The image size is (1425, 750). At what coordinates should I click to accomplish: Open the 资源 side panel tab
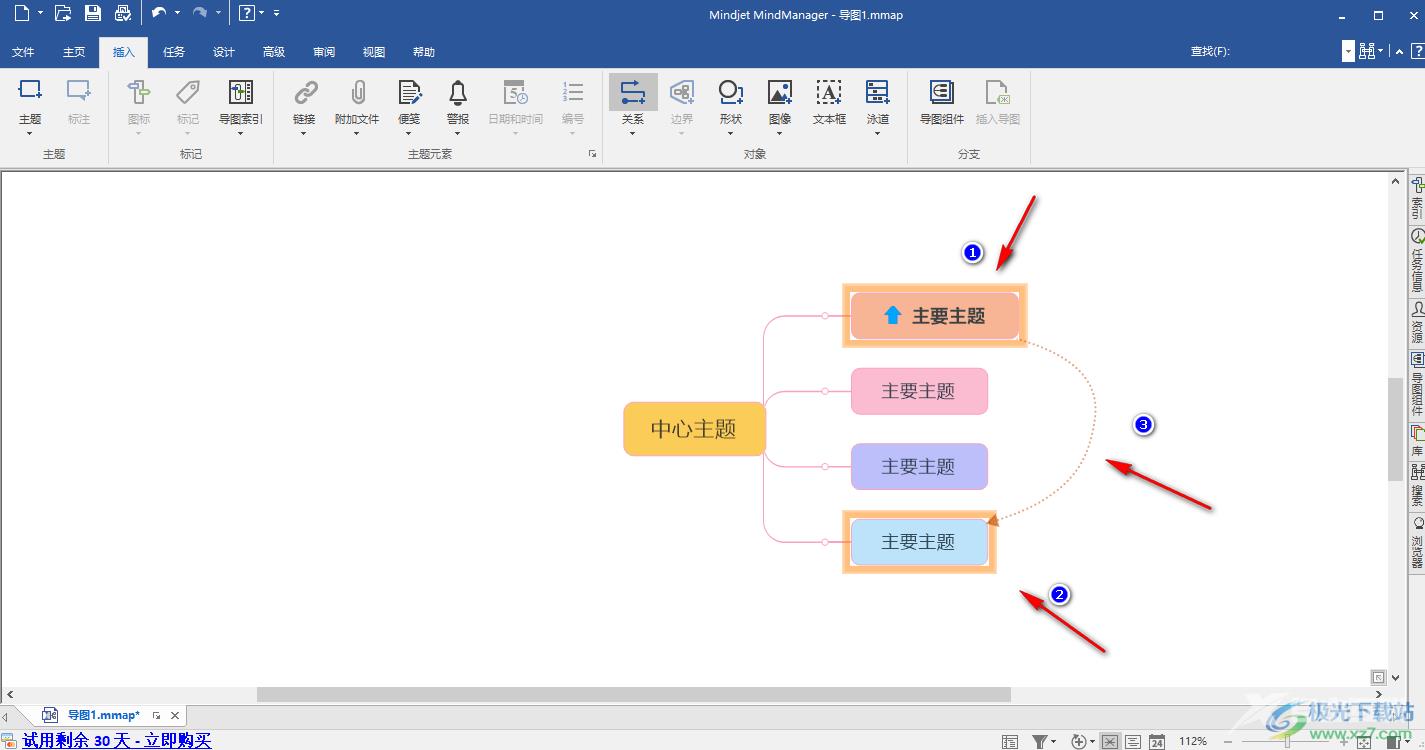[x=1417, y=322]
